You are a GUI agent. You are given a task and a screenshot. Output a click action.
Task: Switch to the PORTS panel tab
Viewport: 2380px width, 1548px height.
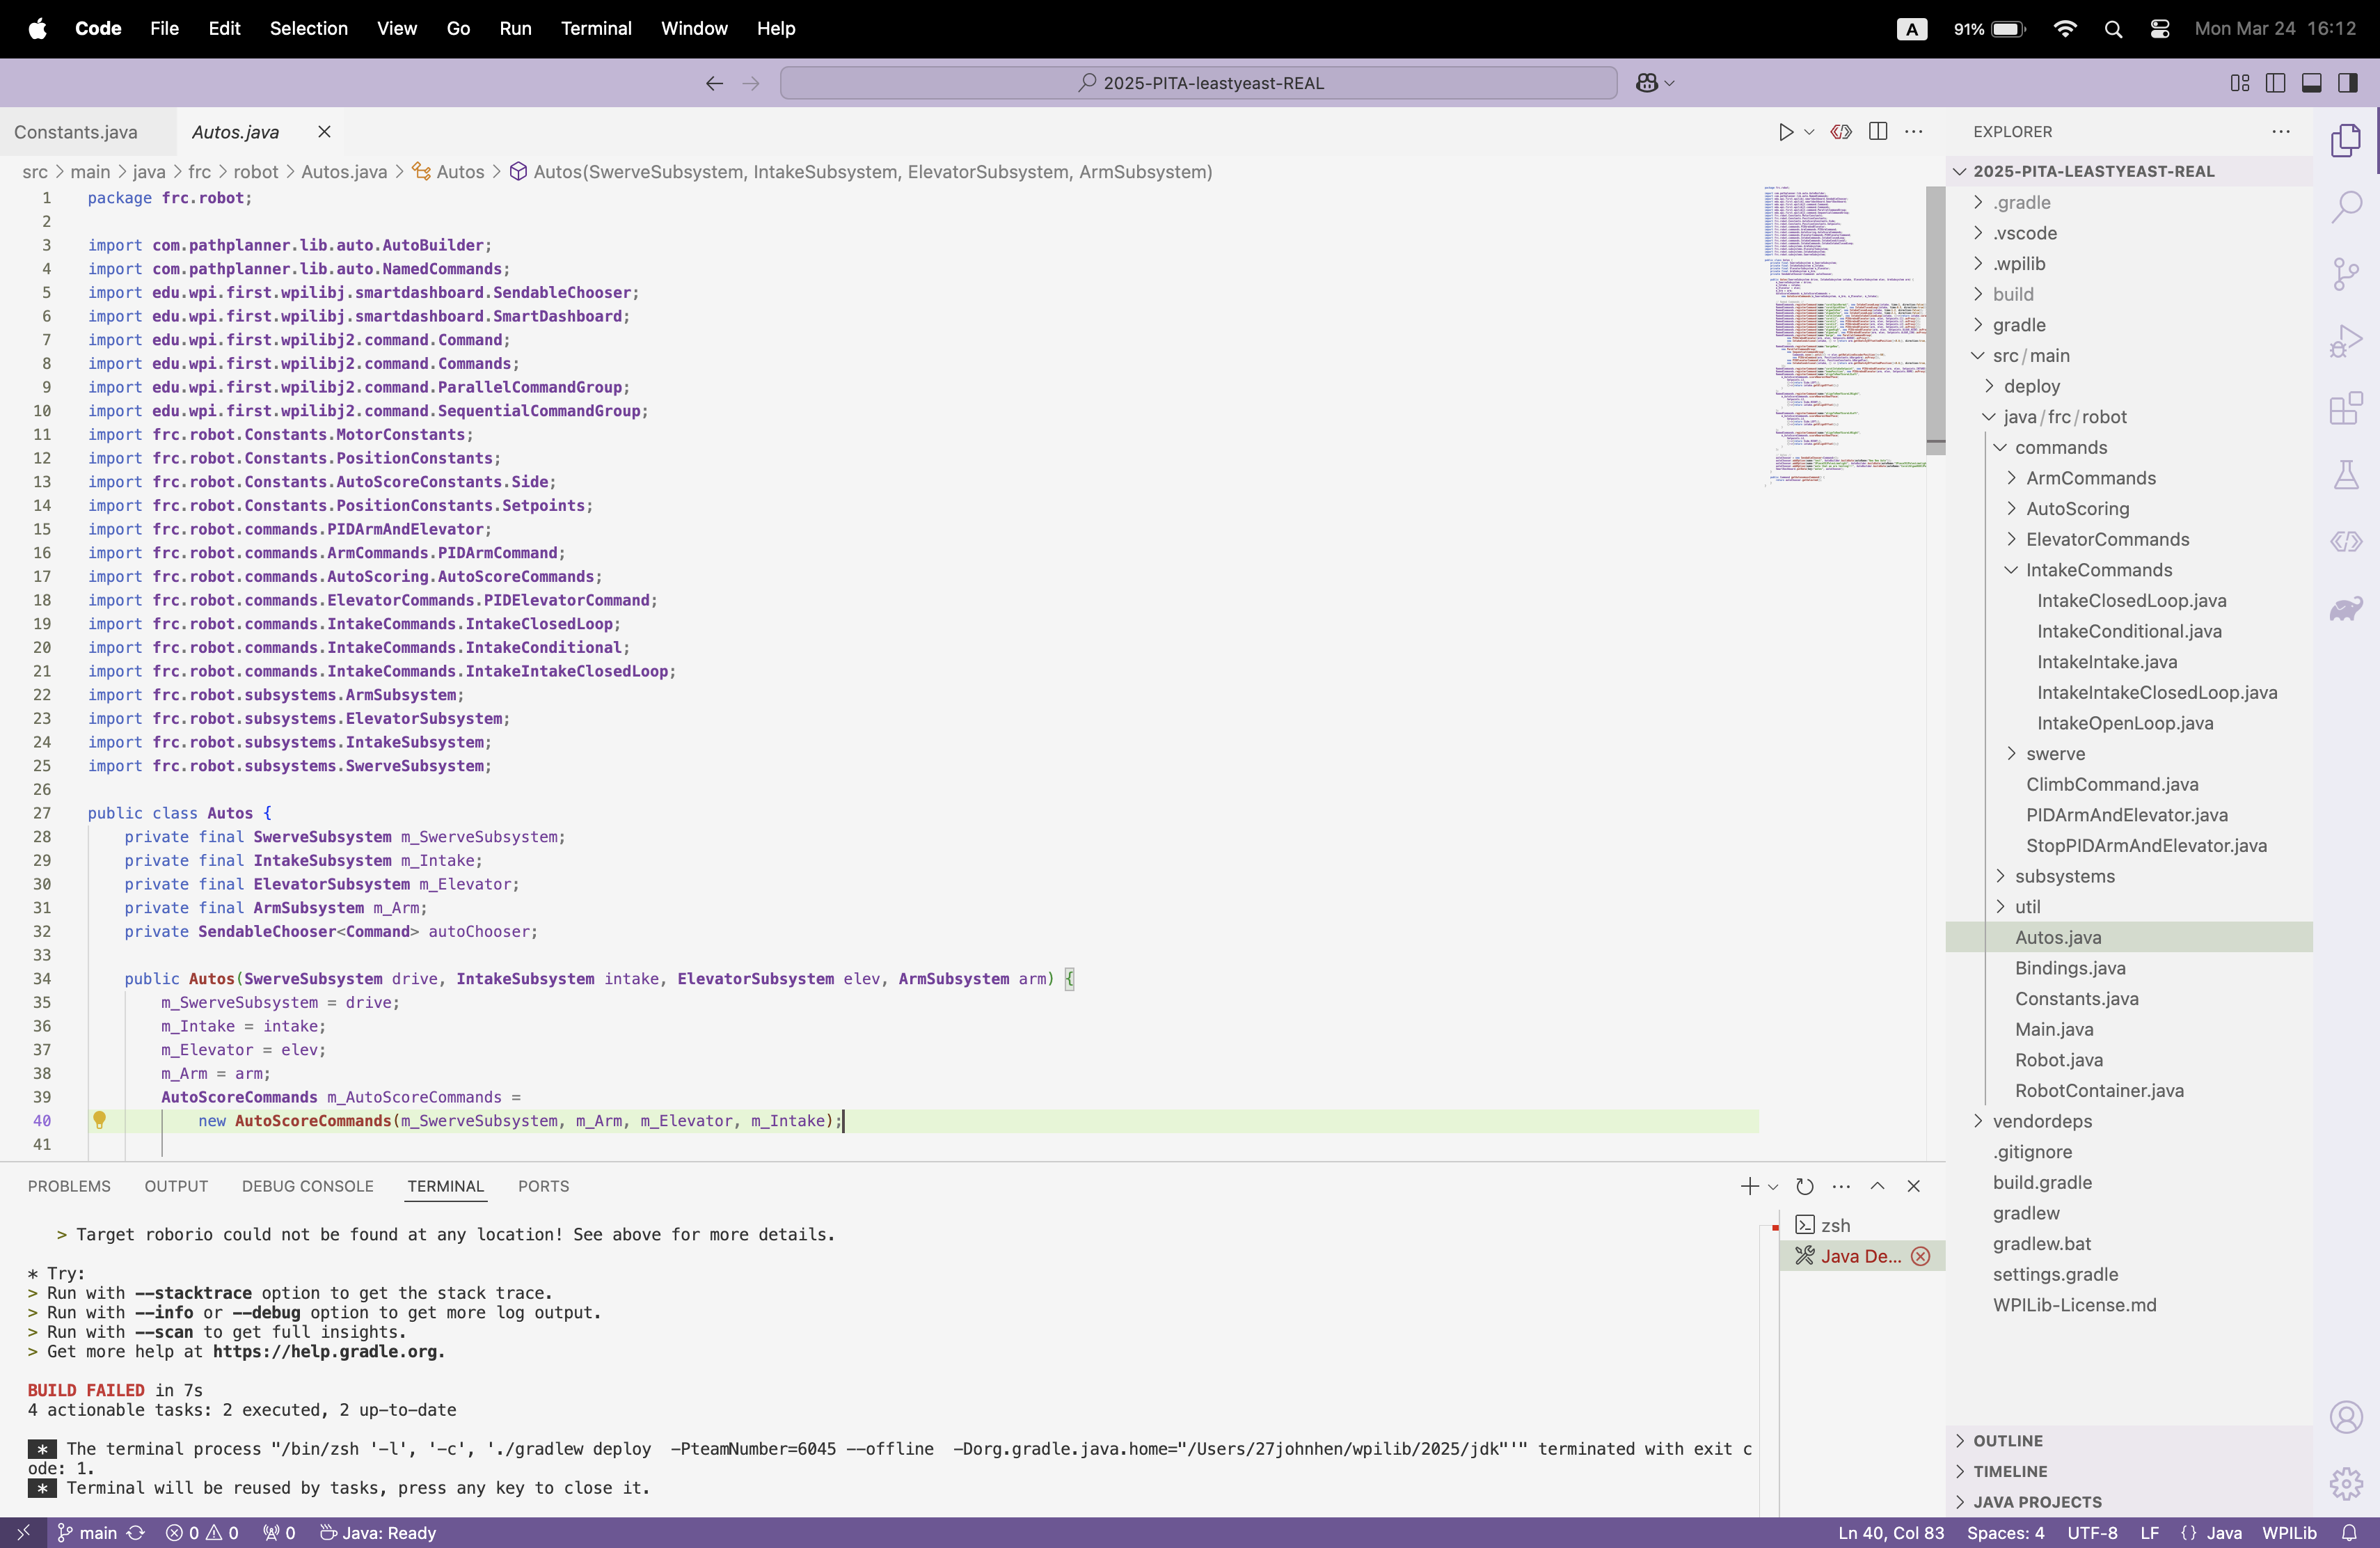point(543,1186)
